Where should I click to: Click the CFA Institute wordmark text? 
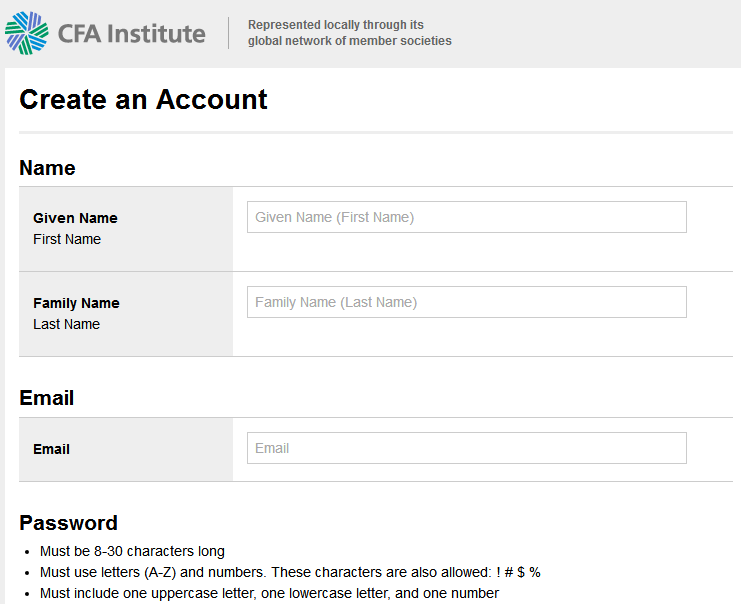pyautogui.click(x=131, y=34)
